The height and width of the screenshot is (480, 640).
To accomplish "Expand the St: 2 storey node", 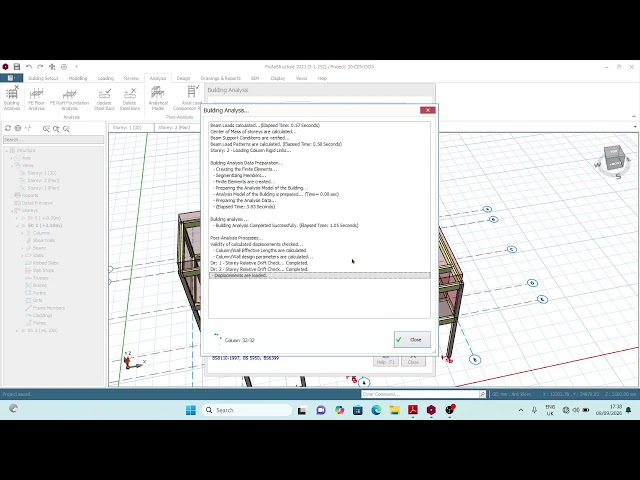I will click(x=17, y=331).
